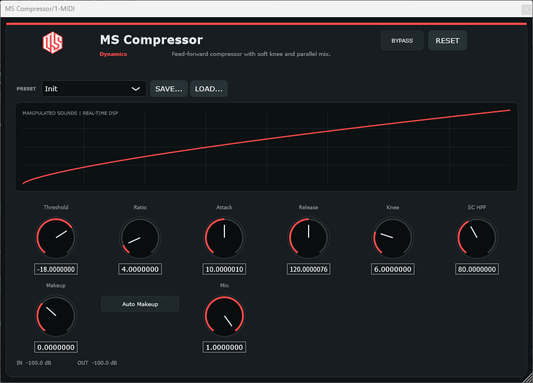Select the Release value field 120.0000076

308,269
